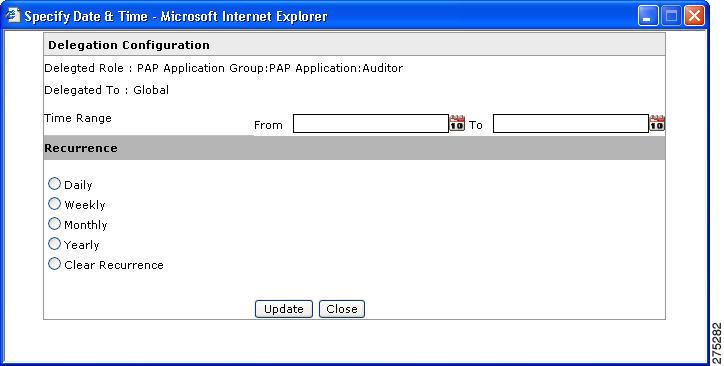The width and height of the screenshot is (724, 366).
Task: Close the window with the red X
Action: pyautogui.click(x=694, y=16)
